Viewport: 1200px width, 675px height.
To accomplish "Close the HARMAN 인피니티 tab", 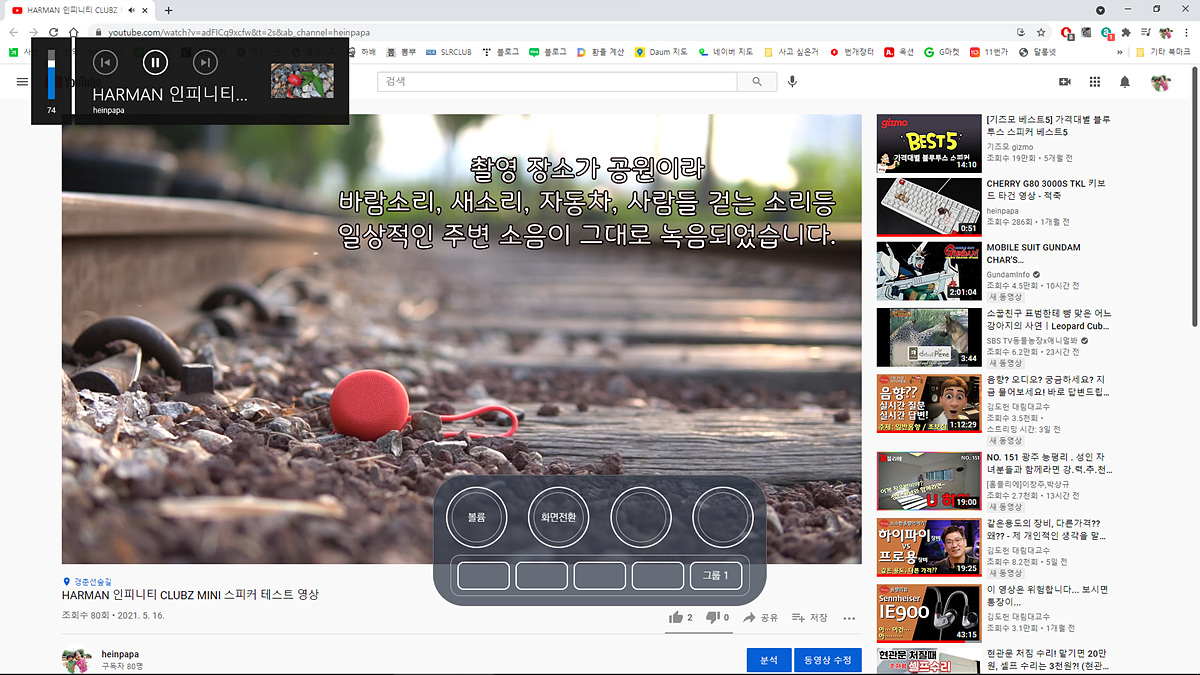I will (146, 10).
